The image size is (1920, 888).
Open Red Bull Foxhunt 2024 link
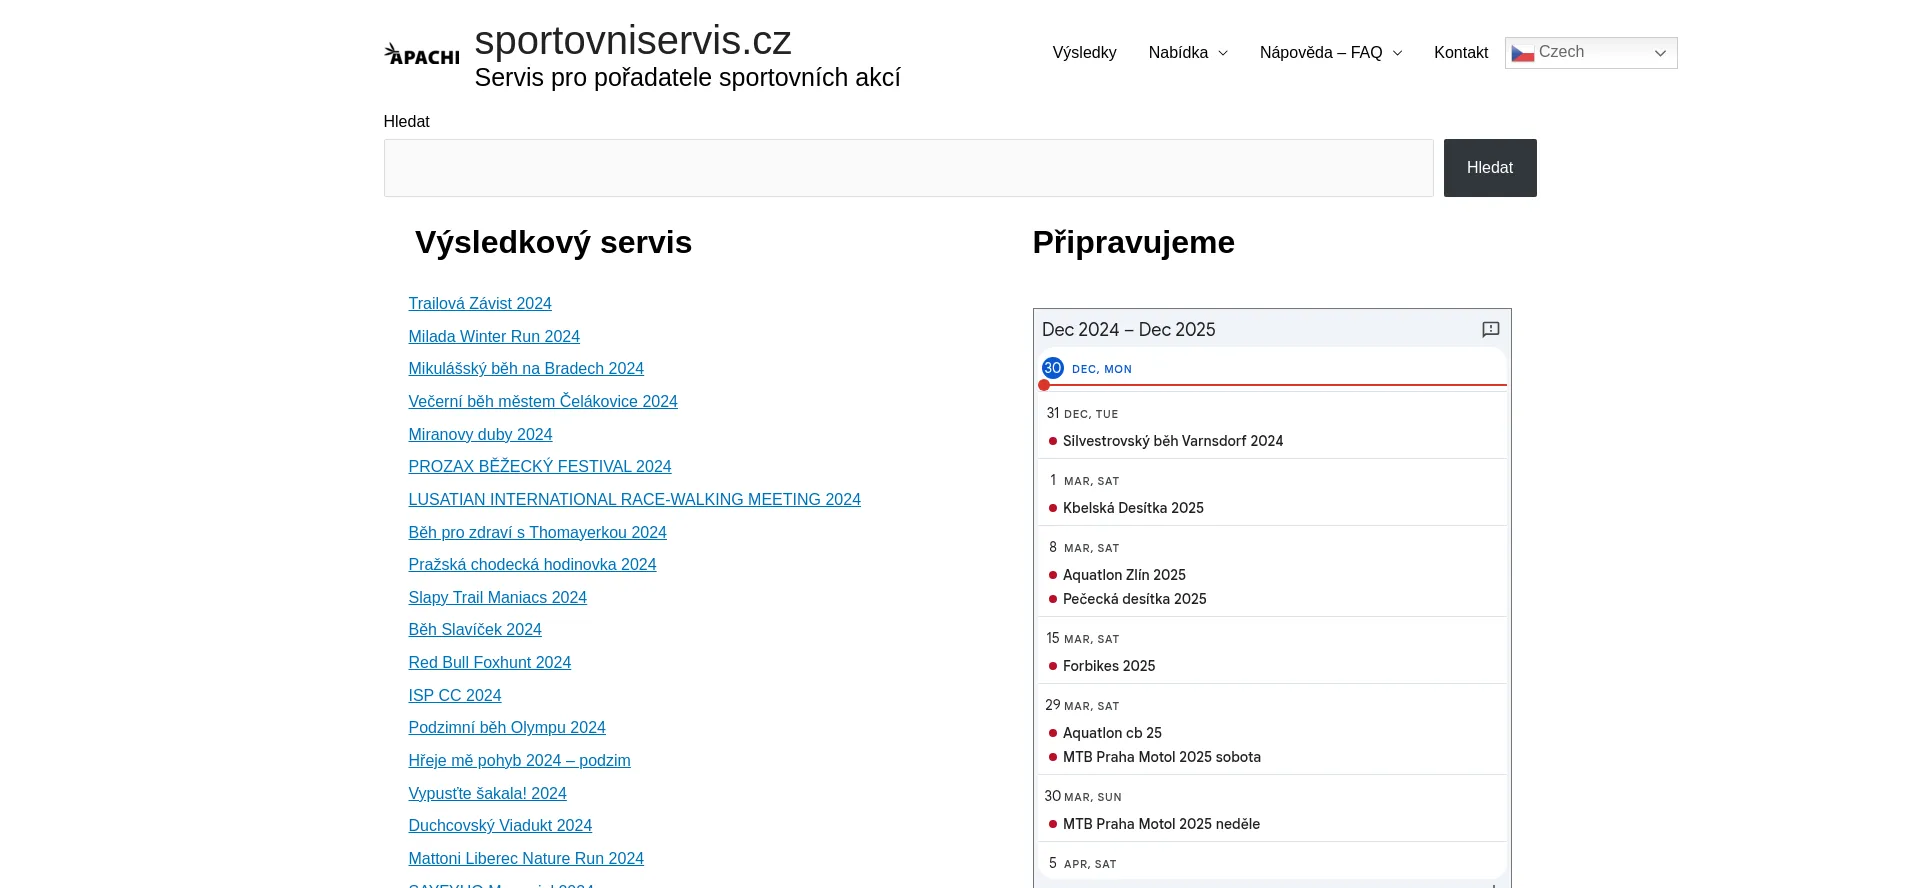489,662
